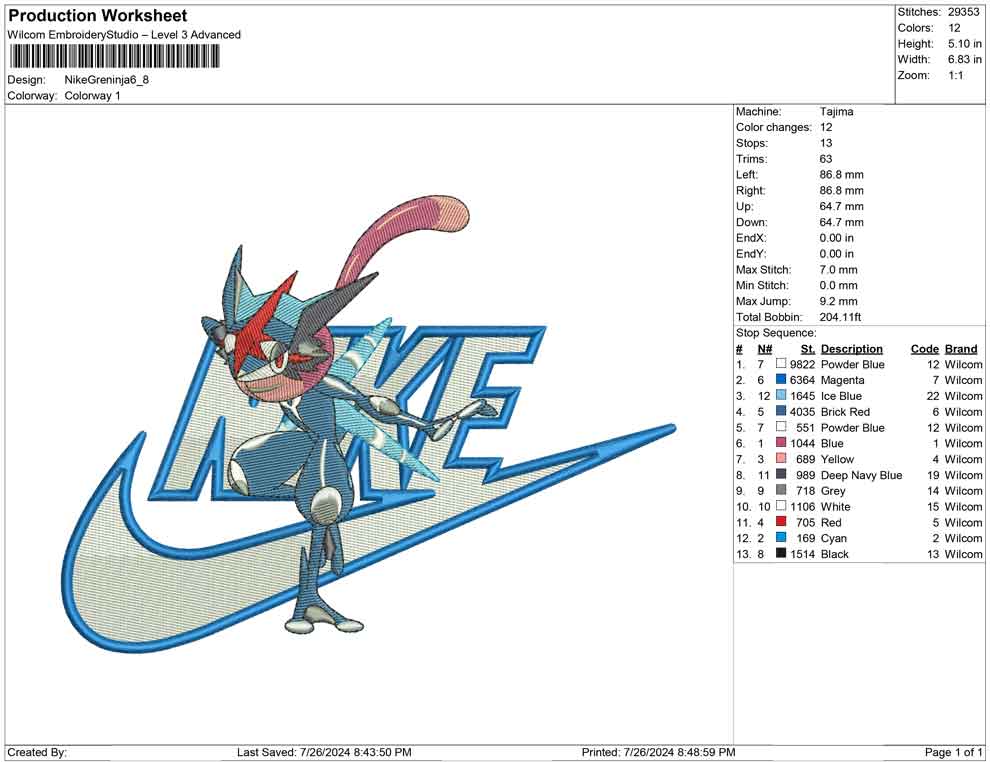Click the 'Brick Red' description text
Image resolution: width=990 pixels, height=762 pixels.
pos(845,412)
